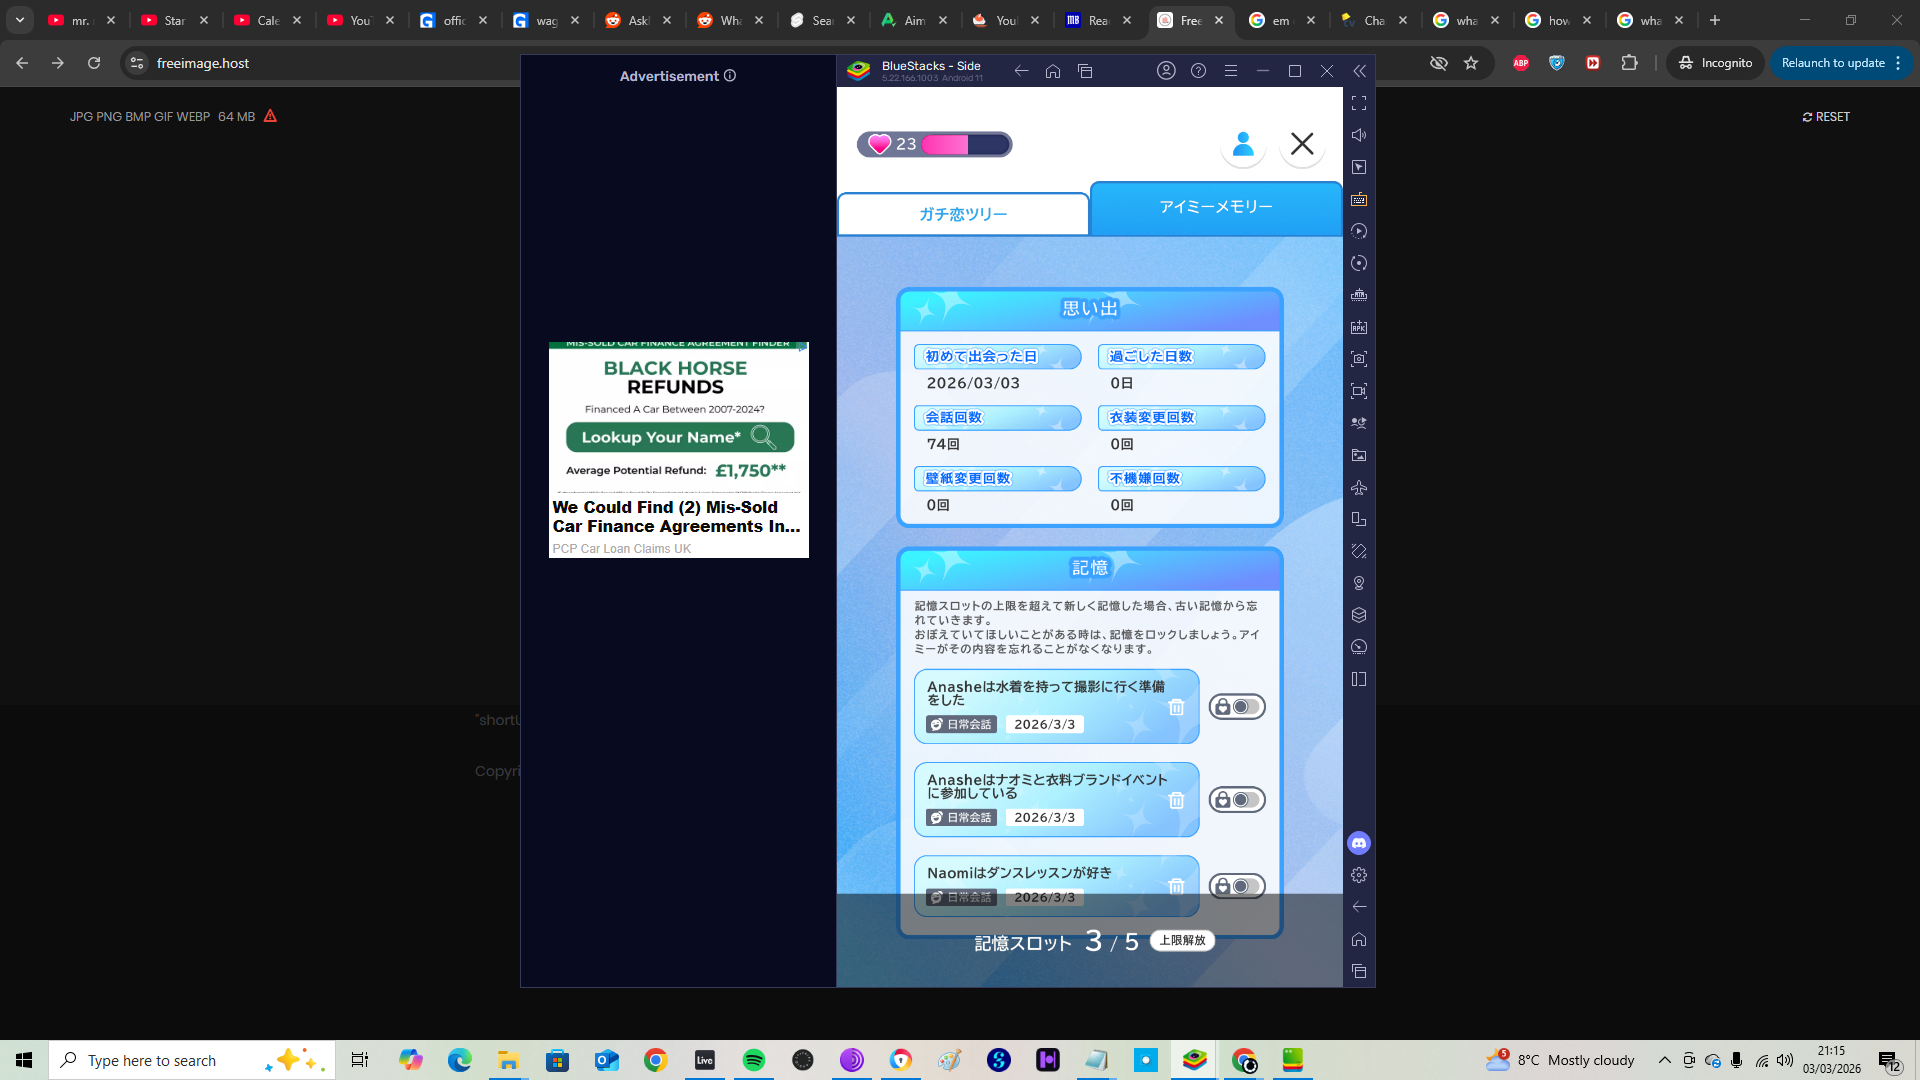Click the 上限解放 slot unlock button
Screen dimensions: 1920x1080
[1182, 941]
